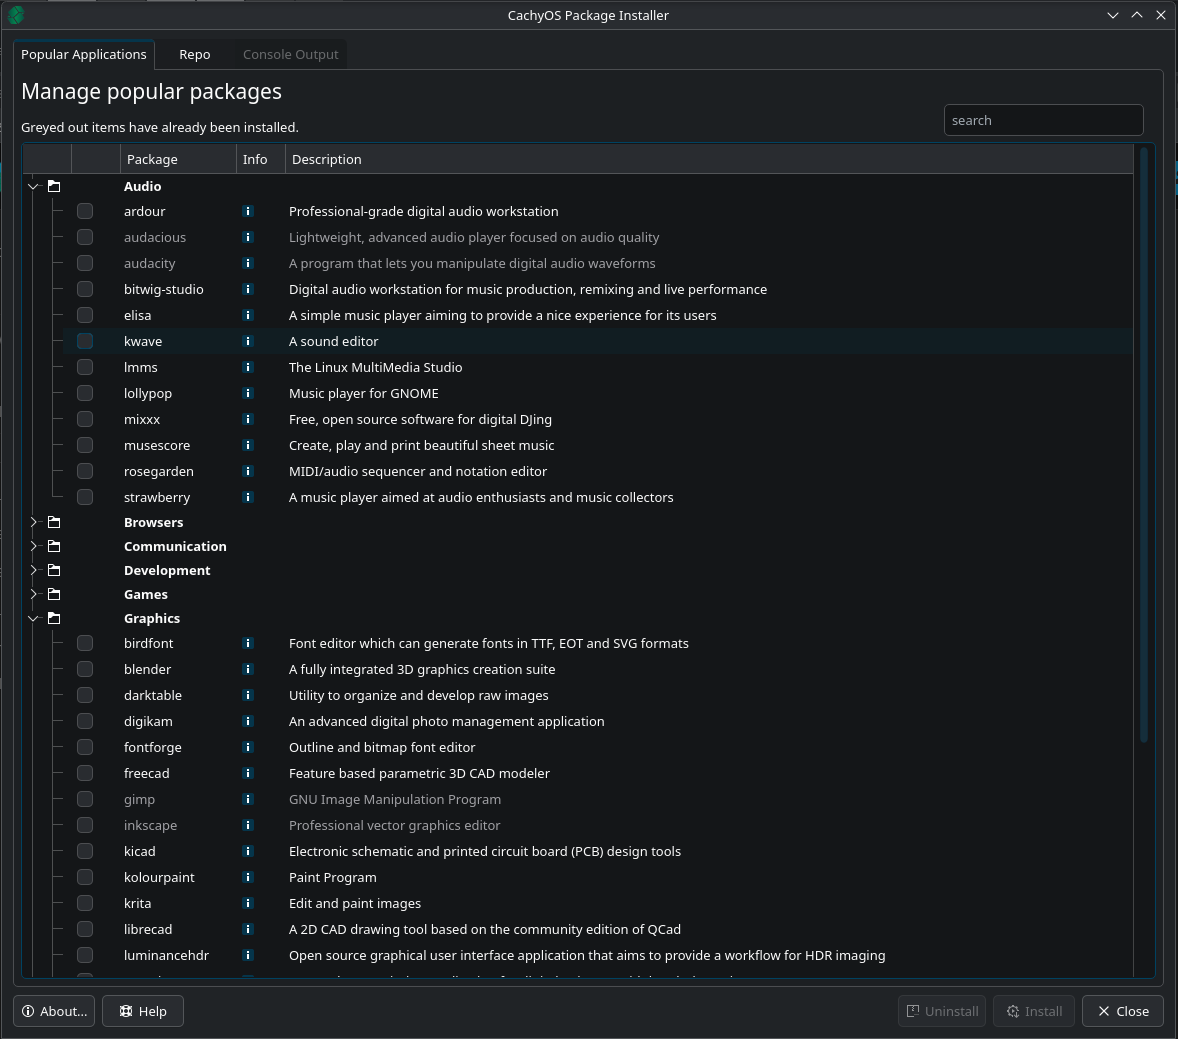Open info for bitwig-studio

pos(248,289)
